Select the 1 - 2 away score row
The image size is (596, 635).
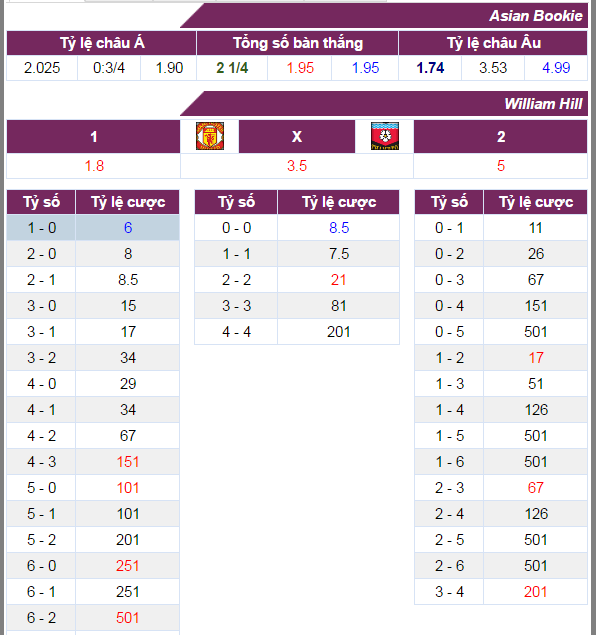coord(501,358)
